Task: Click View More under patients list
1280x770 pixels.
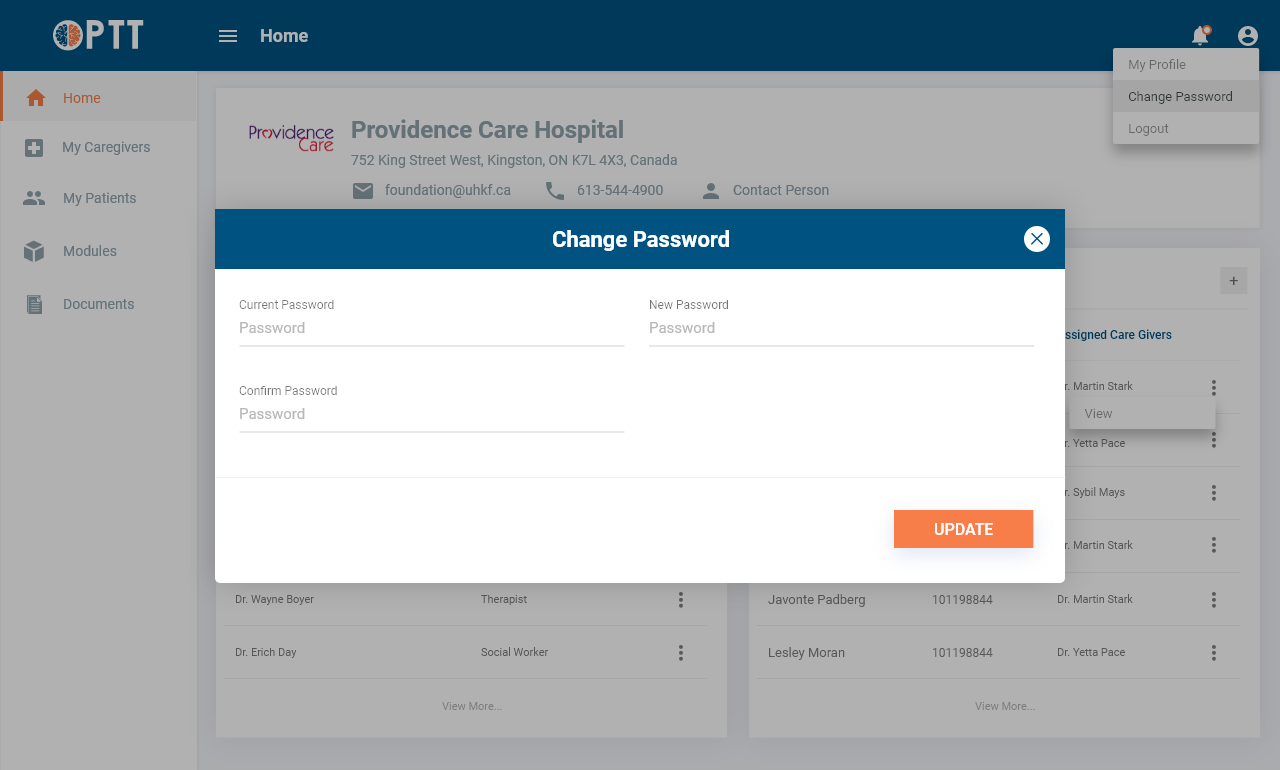Action: point(1004,706)
